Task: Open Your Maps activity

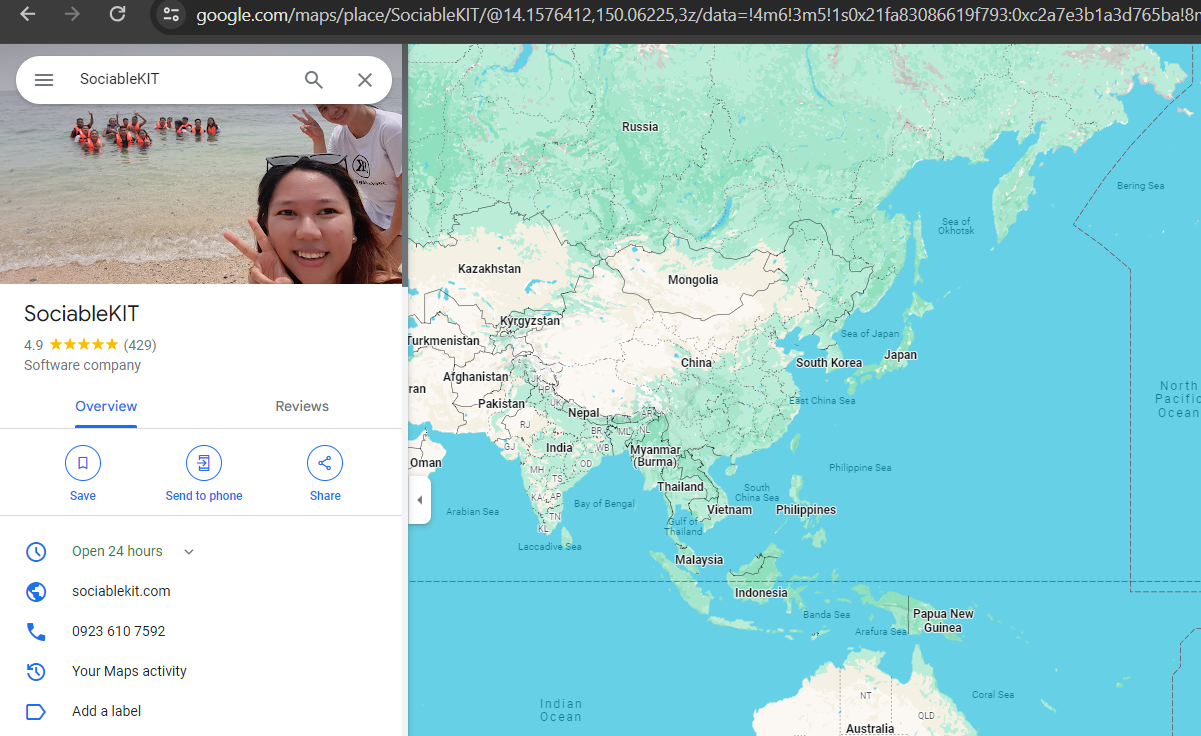Action: 129,671
